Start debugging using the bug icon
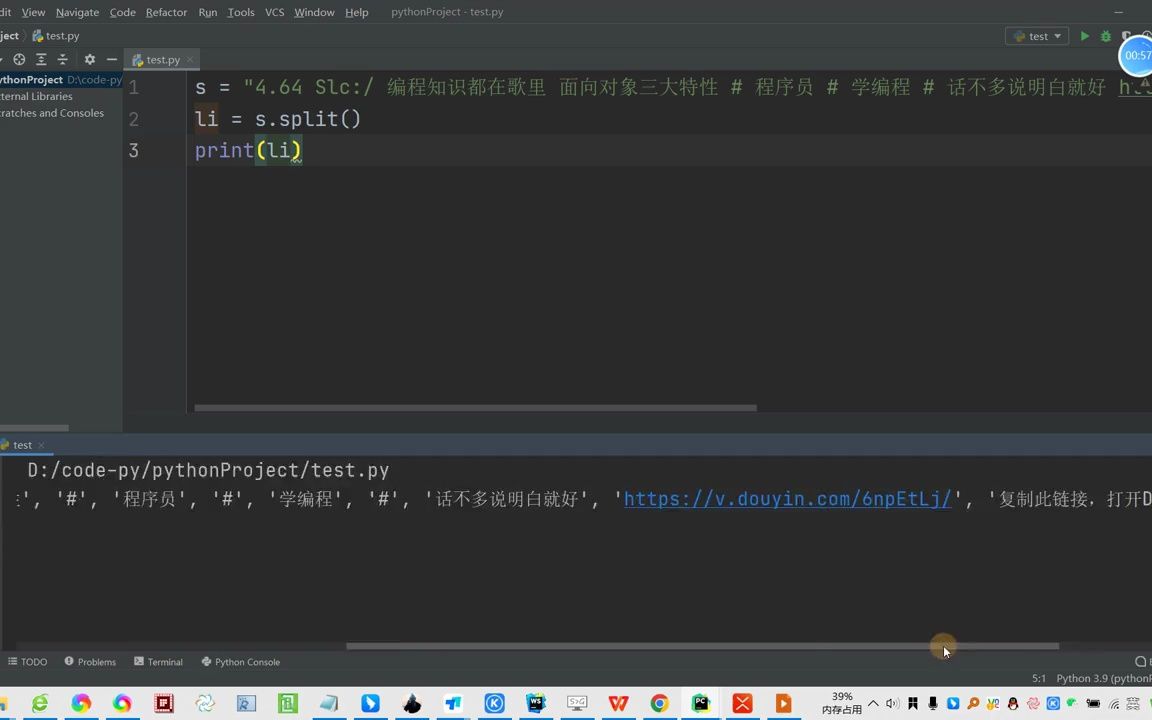The image size is (1152, 720). [1105, 35]
